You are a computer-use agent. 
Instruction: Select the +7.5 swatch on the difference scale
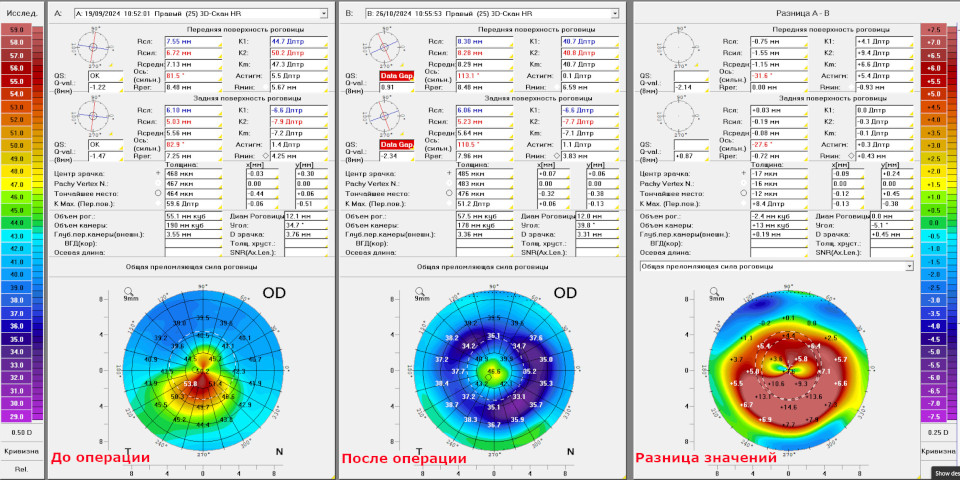click(x=934, y=29)
